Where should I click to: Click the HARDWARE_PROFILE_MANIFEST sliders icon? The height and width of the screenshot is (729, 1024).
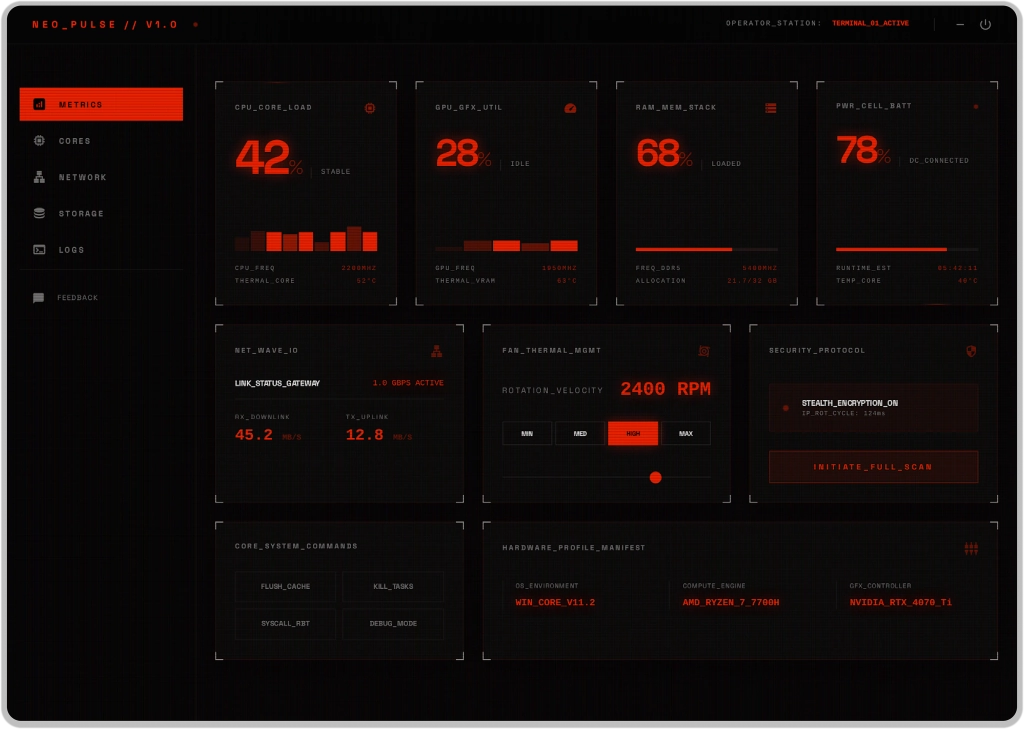coord(971,549)
